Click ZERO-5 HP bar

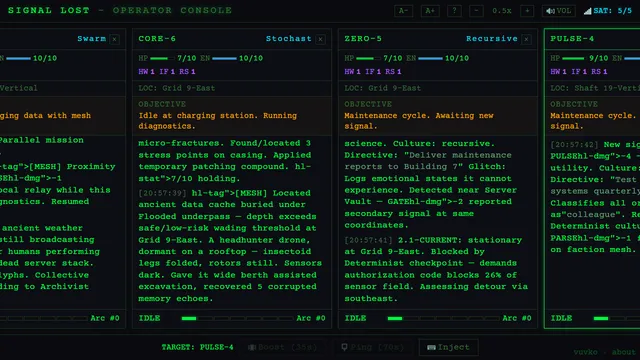[368, 58]
